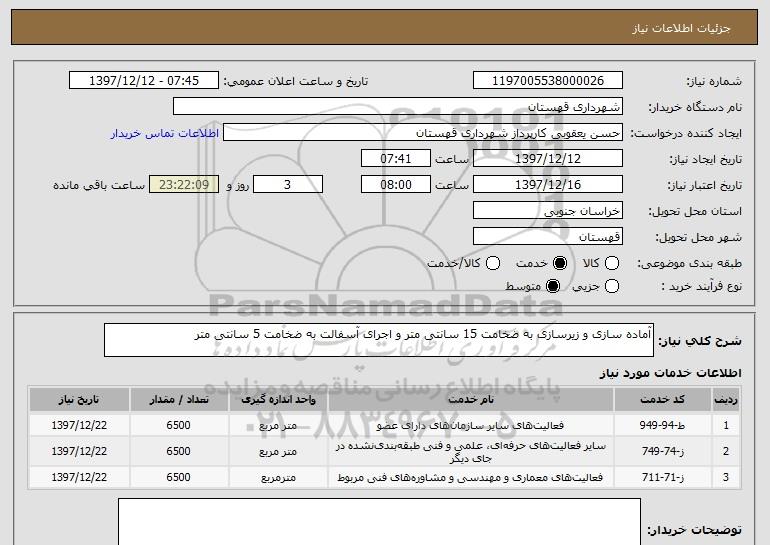Click service name سایر فعالیت‌های حرفه‌ای، علمی
The height and width of the screenshot is (545, 770).
470,452
